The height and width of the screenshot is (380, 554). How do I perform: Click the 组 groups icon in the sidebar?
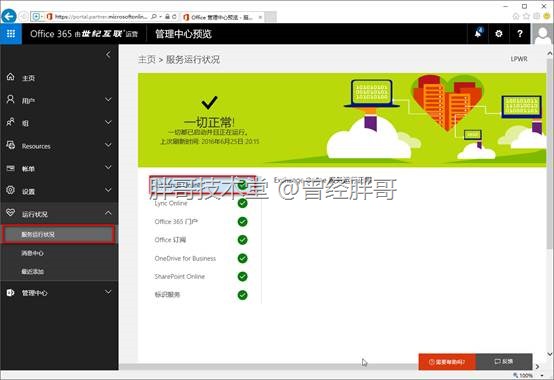pyautogui.click(x=11, y=122)
